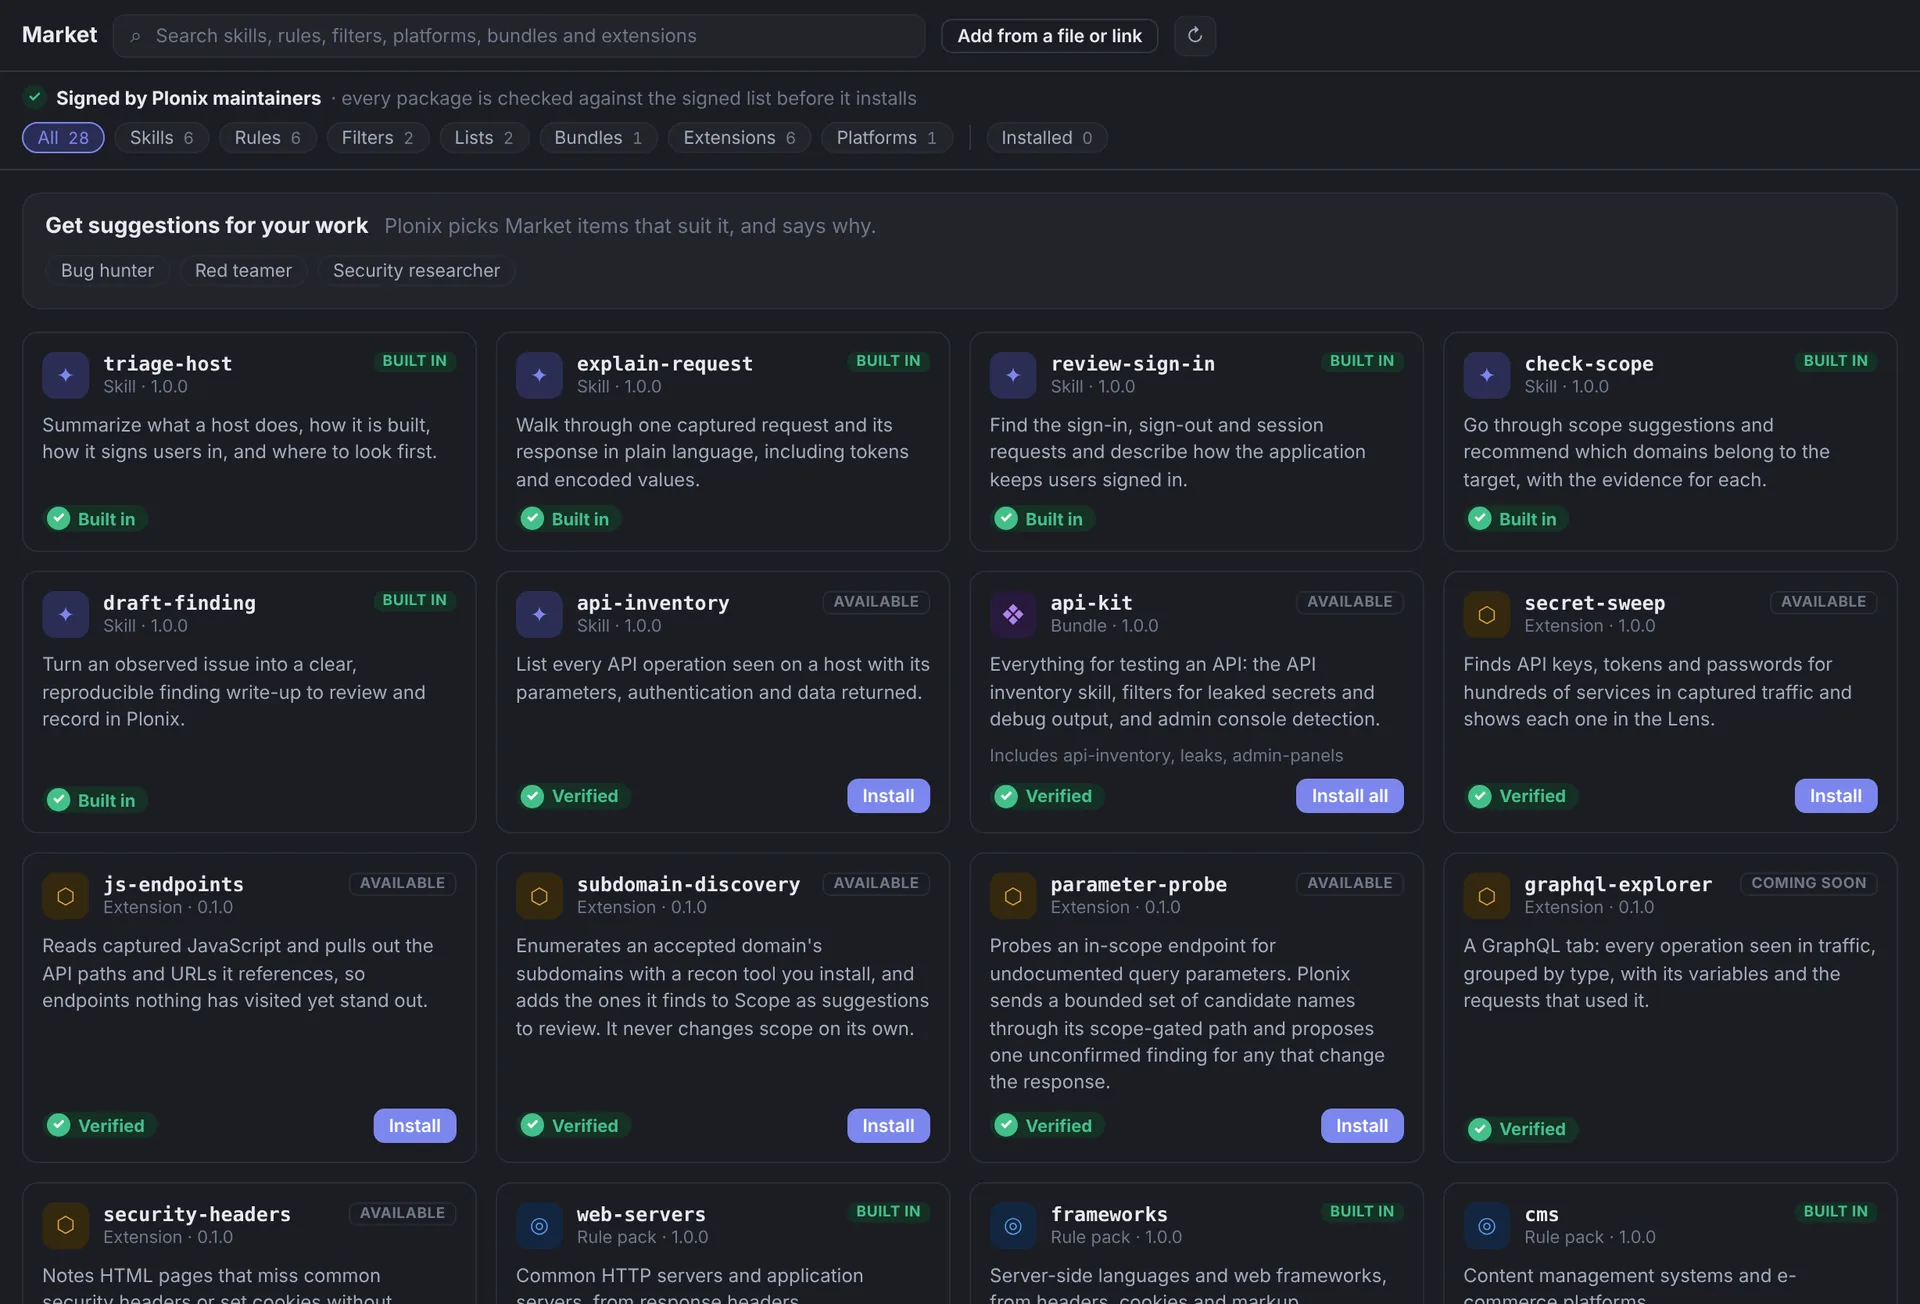Click the BUILT IN badge on explain-request
Screen dimensions: 1920x1304
coord(888,361)
